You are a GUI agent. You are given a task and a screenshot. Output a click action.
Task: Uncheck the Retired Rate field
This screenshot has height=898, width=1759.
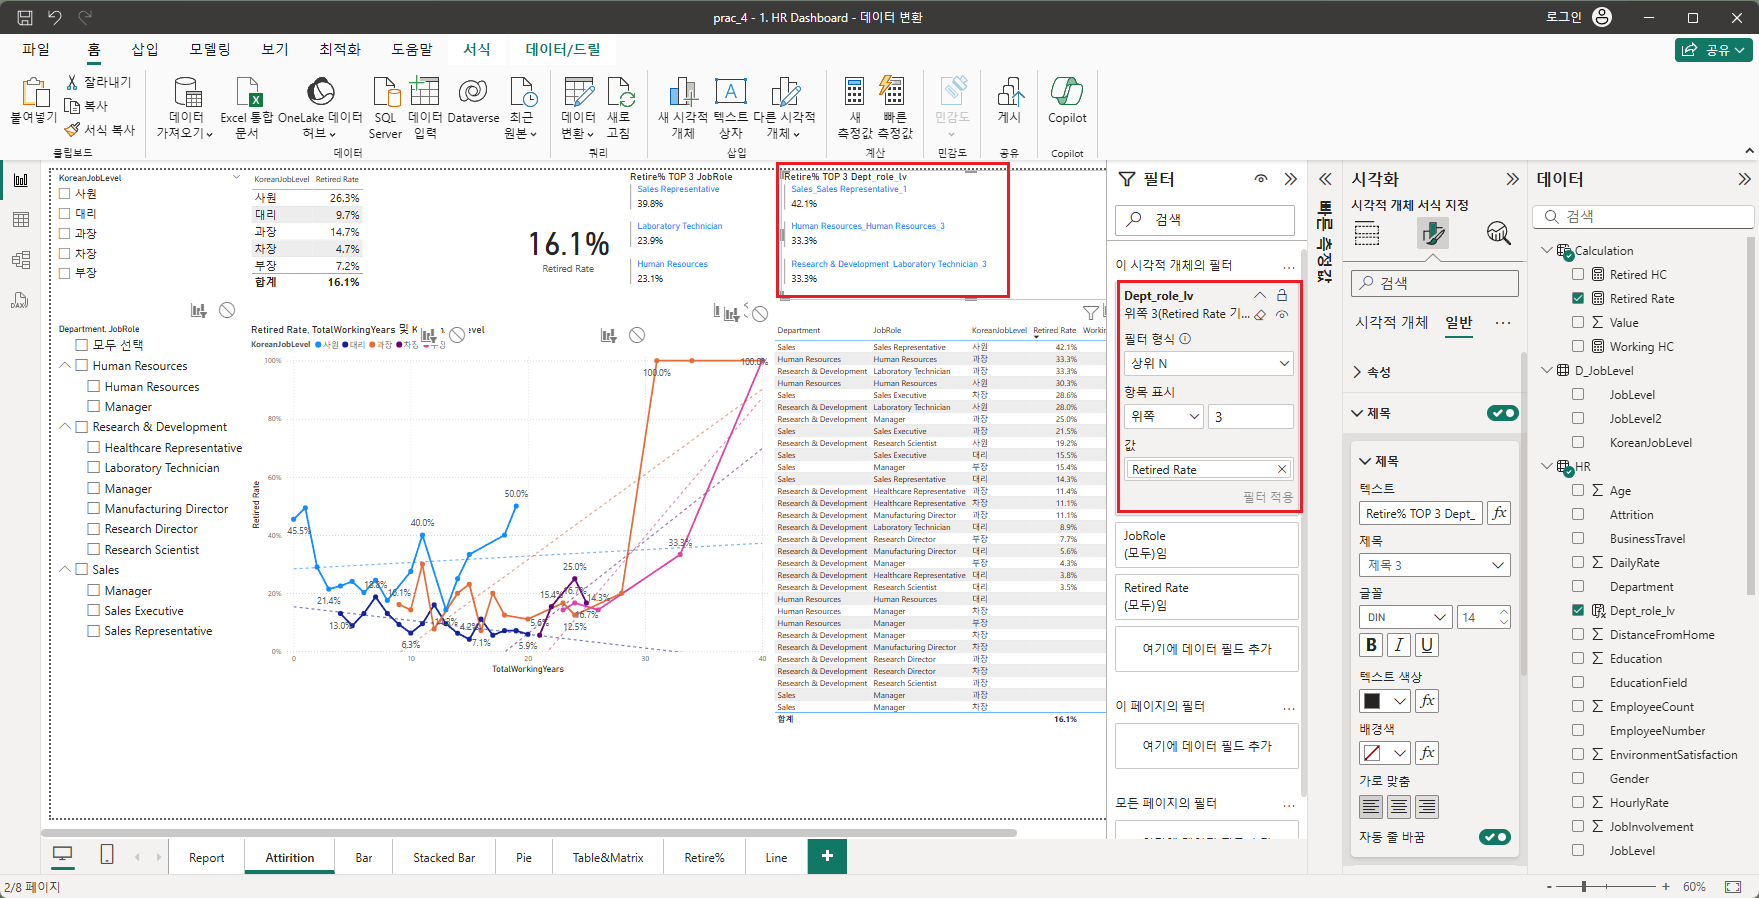[x=1578, y=298]
